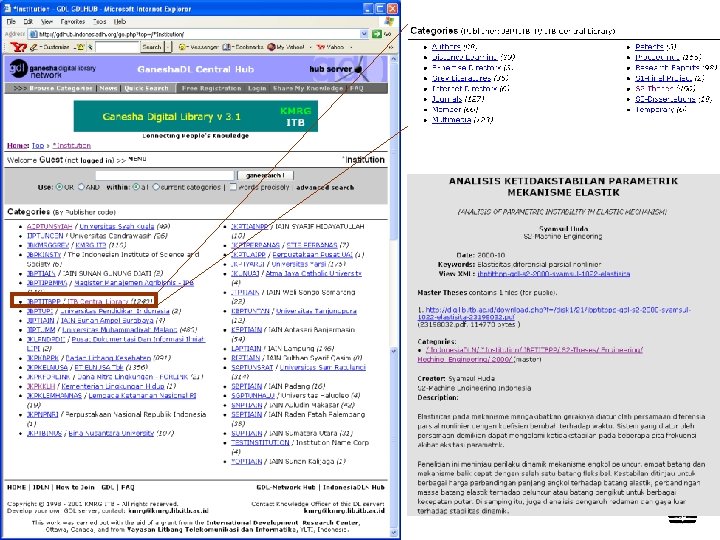
Task: Click the green Go arrow button
Action: point(377,34)
